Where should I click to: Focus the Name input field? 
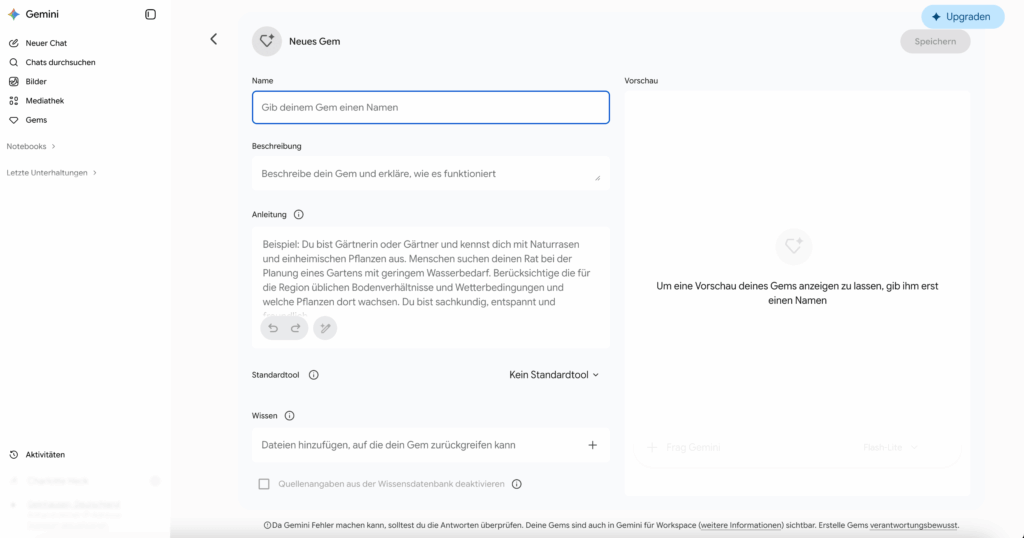[x=430, y=107]
